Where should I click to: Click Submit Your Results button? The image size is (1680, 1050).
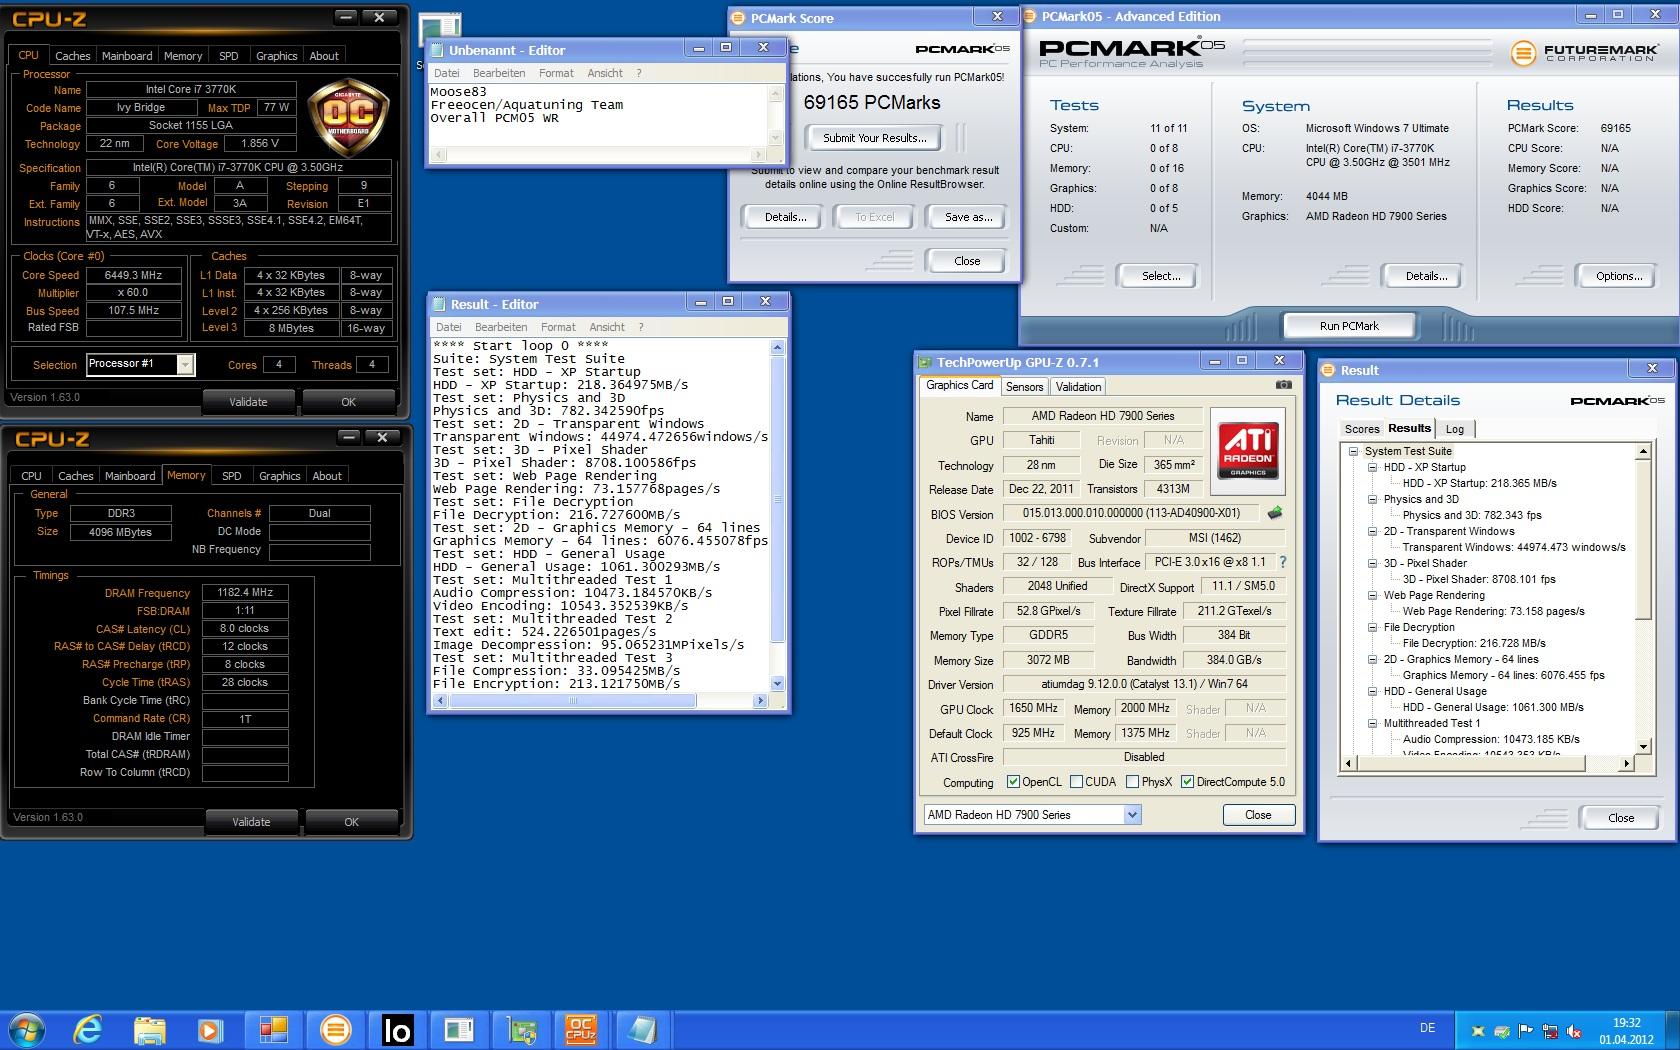[875, 138]
